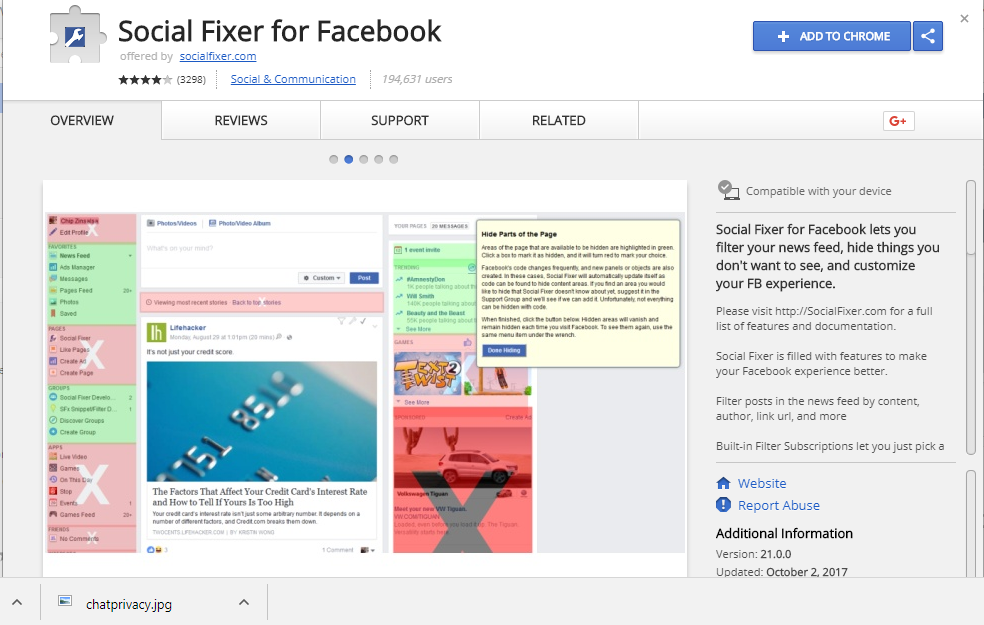Click the Google+ share button

(x=898, y=121)
